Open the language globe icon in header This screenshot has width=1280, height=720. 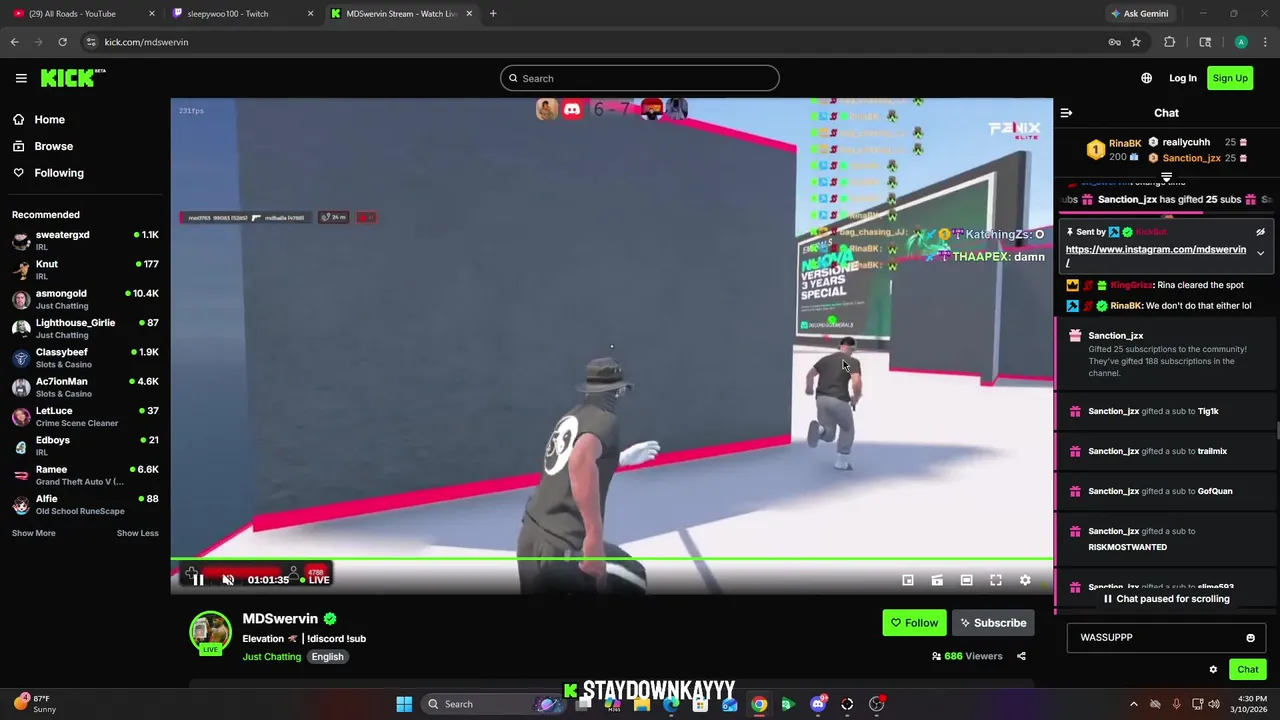pyautogui.click(x=1146, y=78)
